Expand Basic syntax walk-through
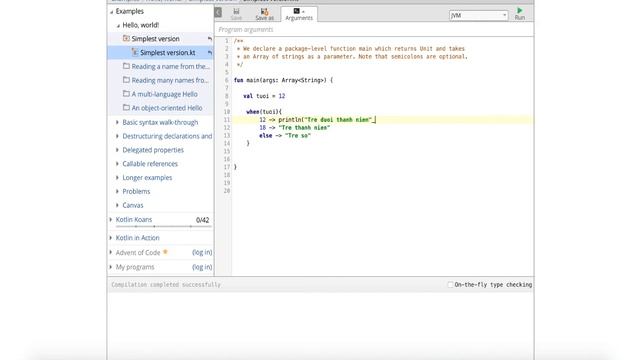Viewport: 640px width, 360px height. click(x=117, y=122)
